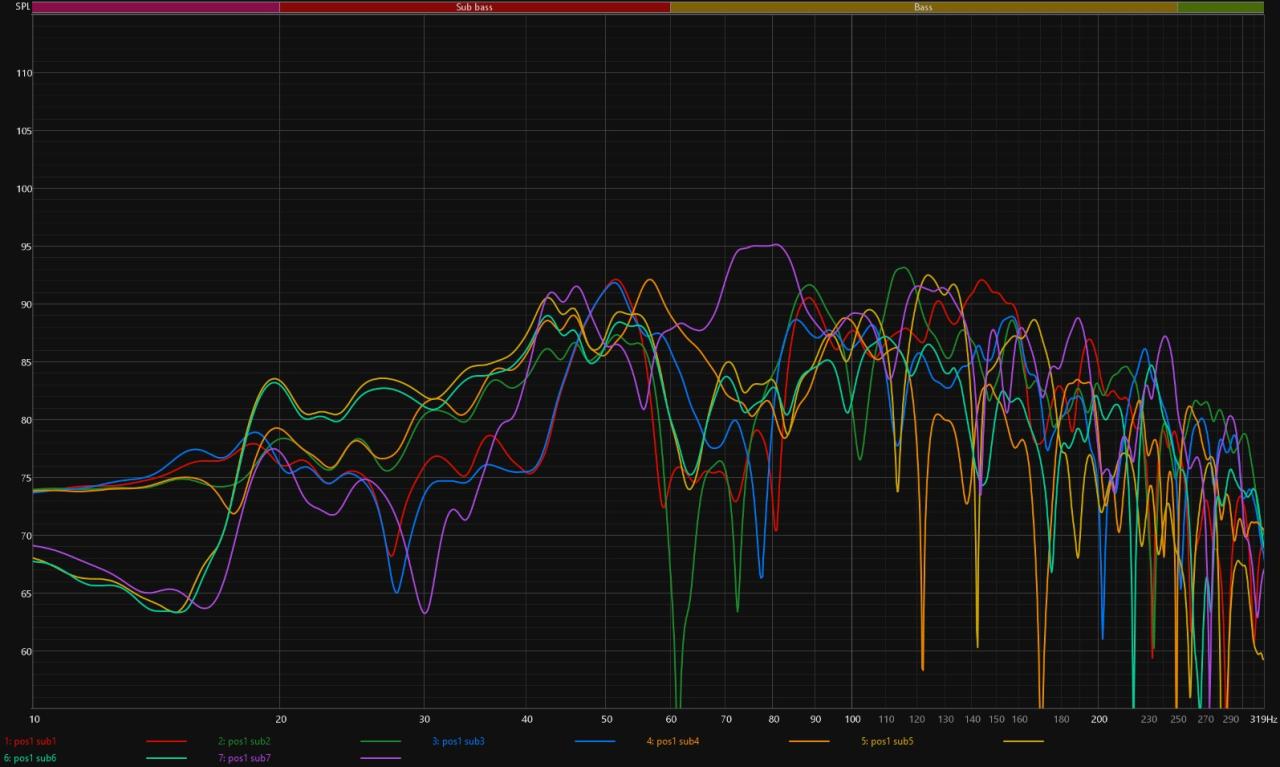Select the '1: pos1 sub1' legend label
The height and width of the screenshot is (767, 1280).
[31, 741]
